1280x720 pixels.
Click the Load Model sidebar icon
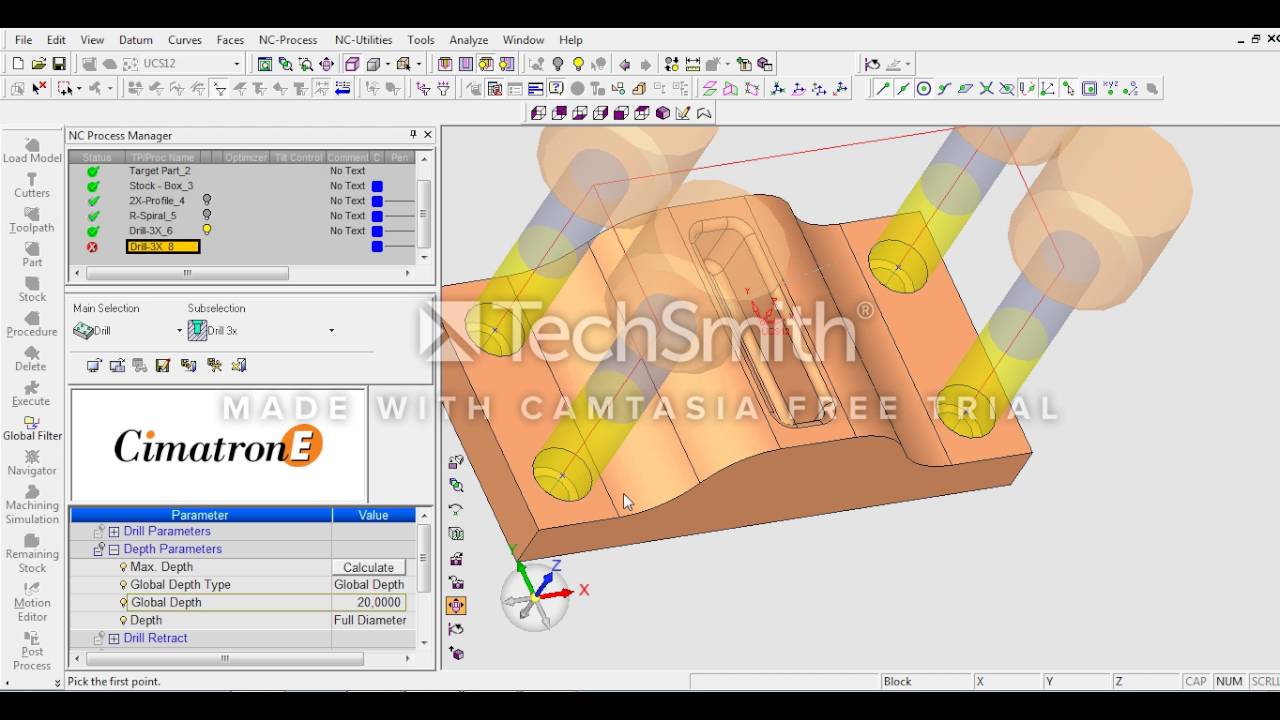pos(32,151)
